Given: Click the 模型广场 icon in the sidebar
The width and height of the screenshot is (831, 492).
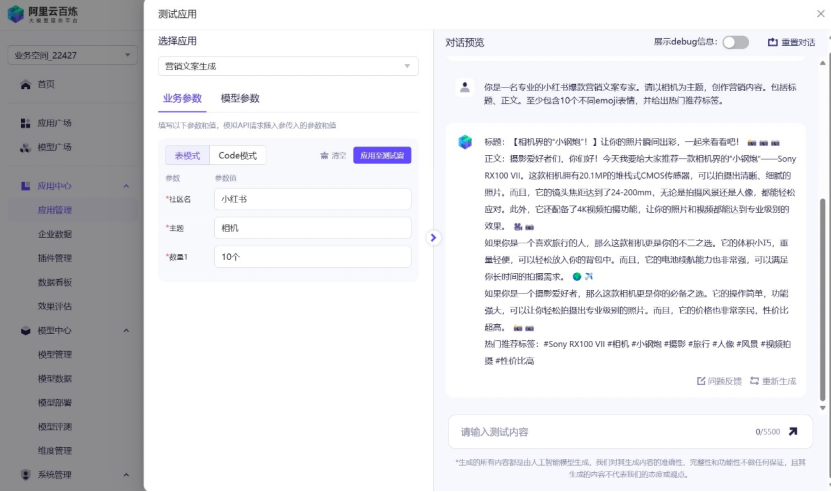Looking at the screenshot, I should (25, 147).
